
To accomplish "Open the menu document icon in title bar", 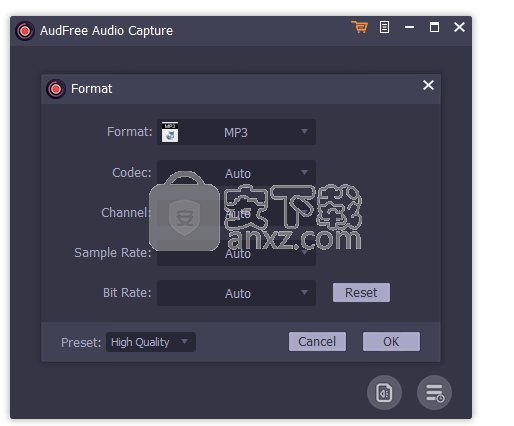I will coord(384,27).
